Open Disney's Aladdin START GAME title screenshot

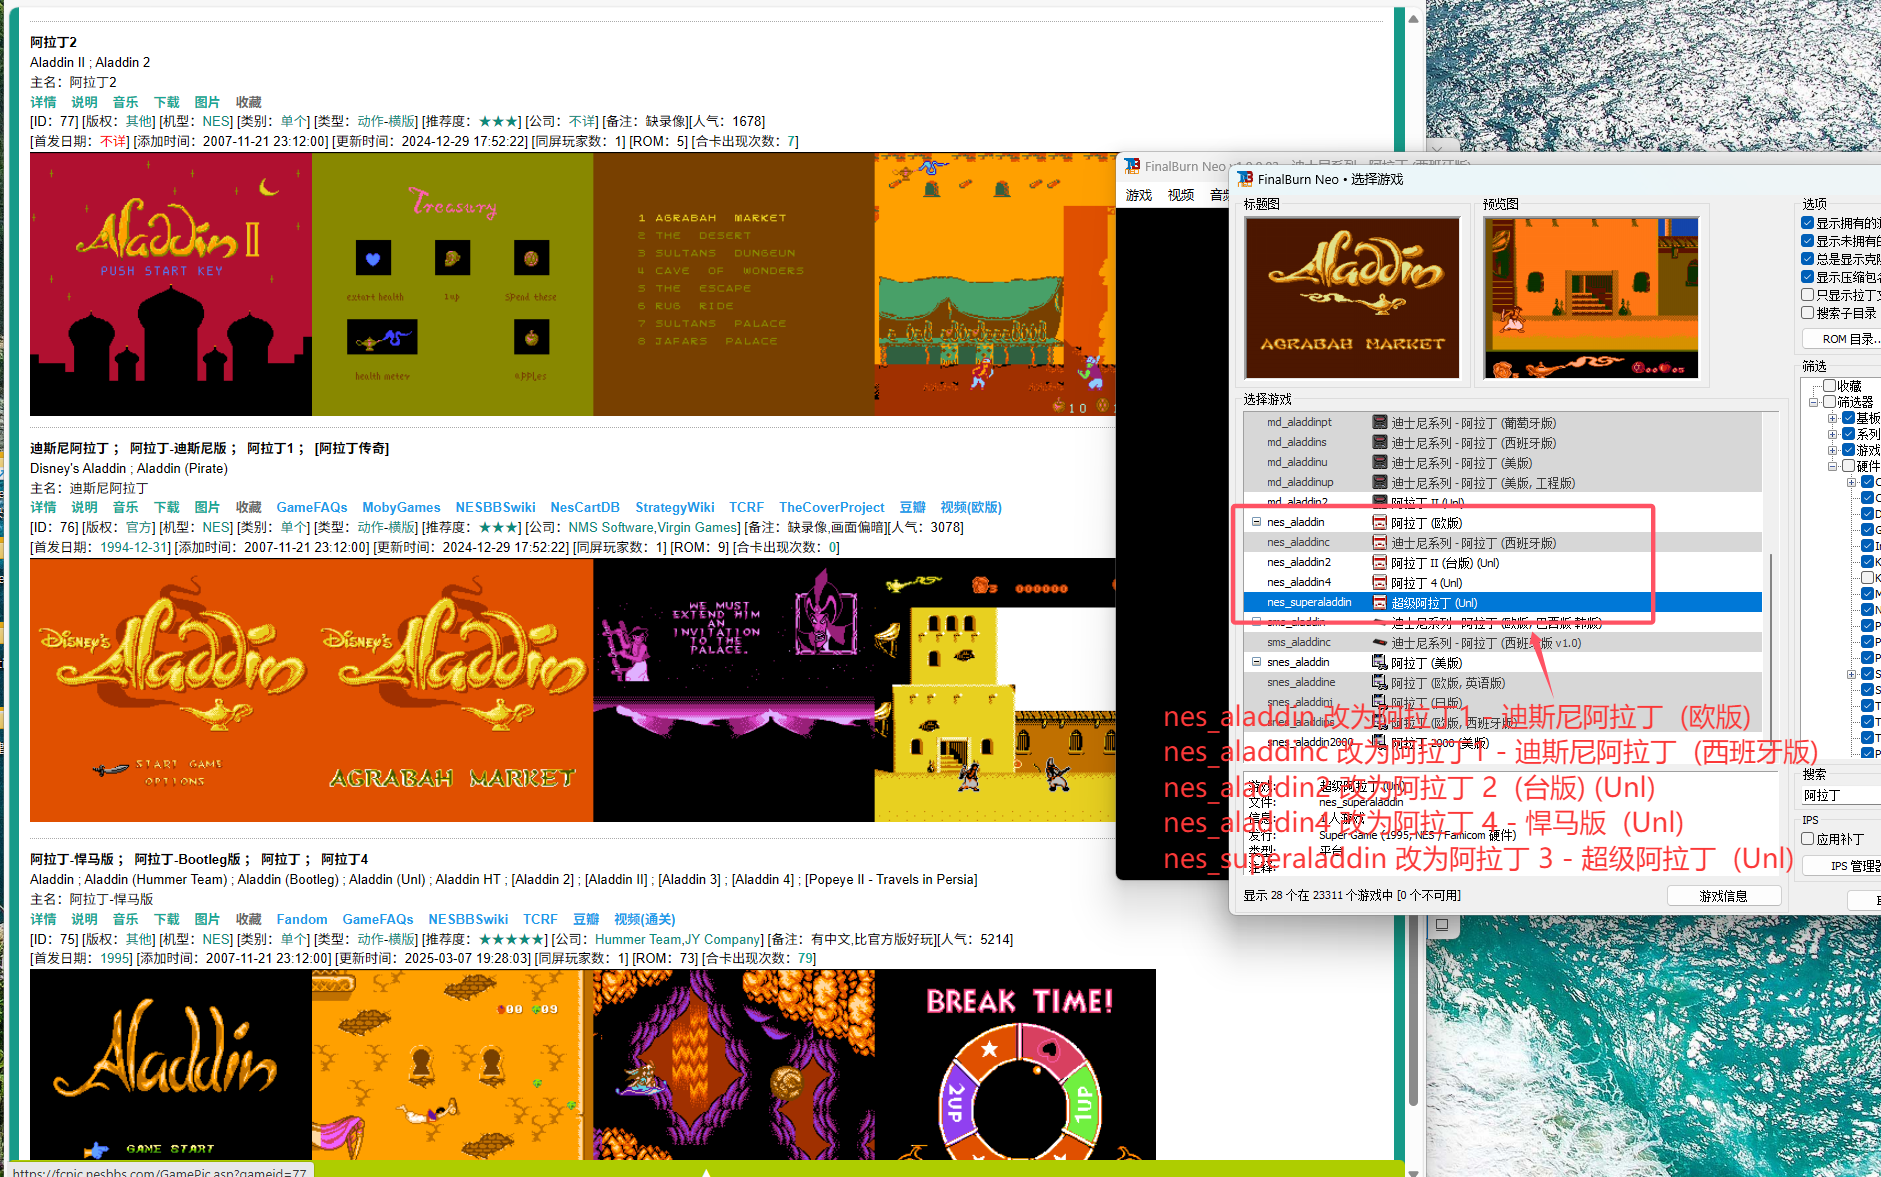171,690
